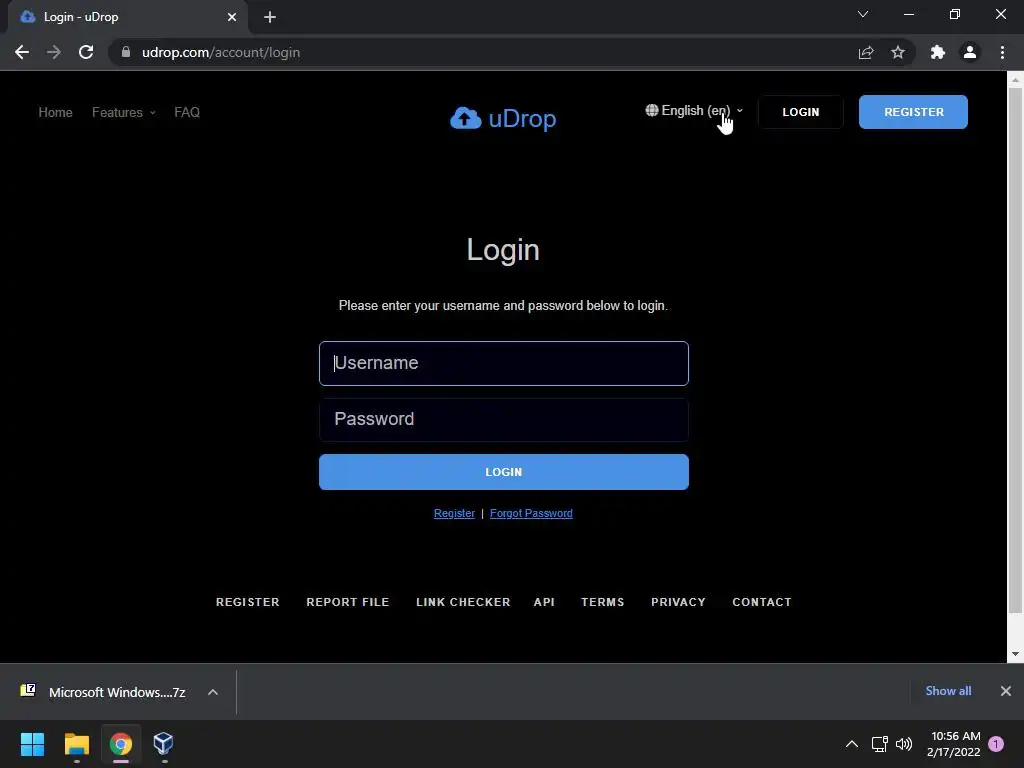Expand the English (en) language dropdown
This screenshot has height=768, width=1024.
tap(694, 111)
